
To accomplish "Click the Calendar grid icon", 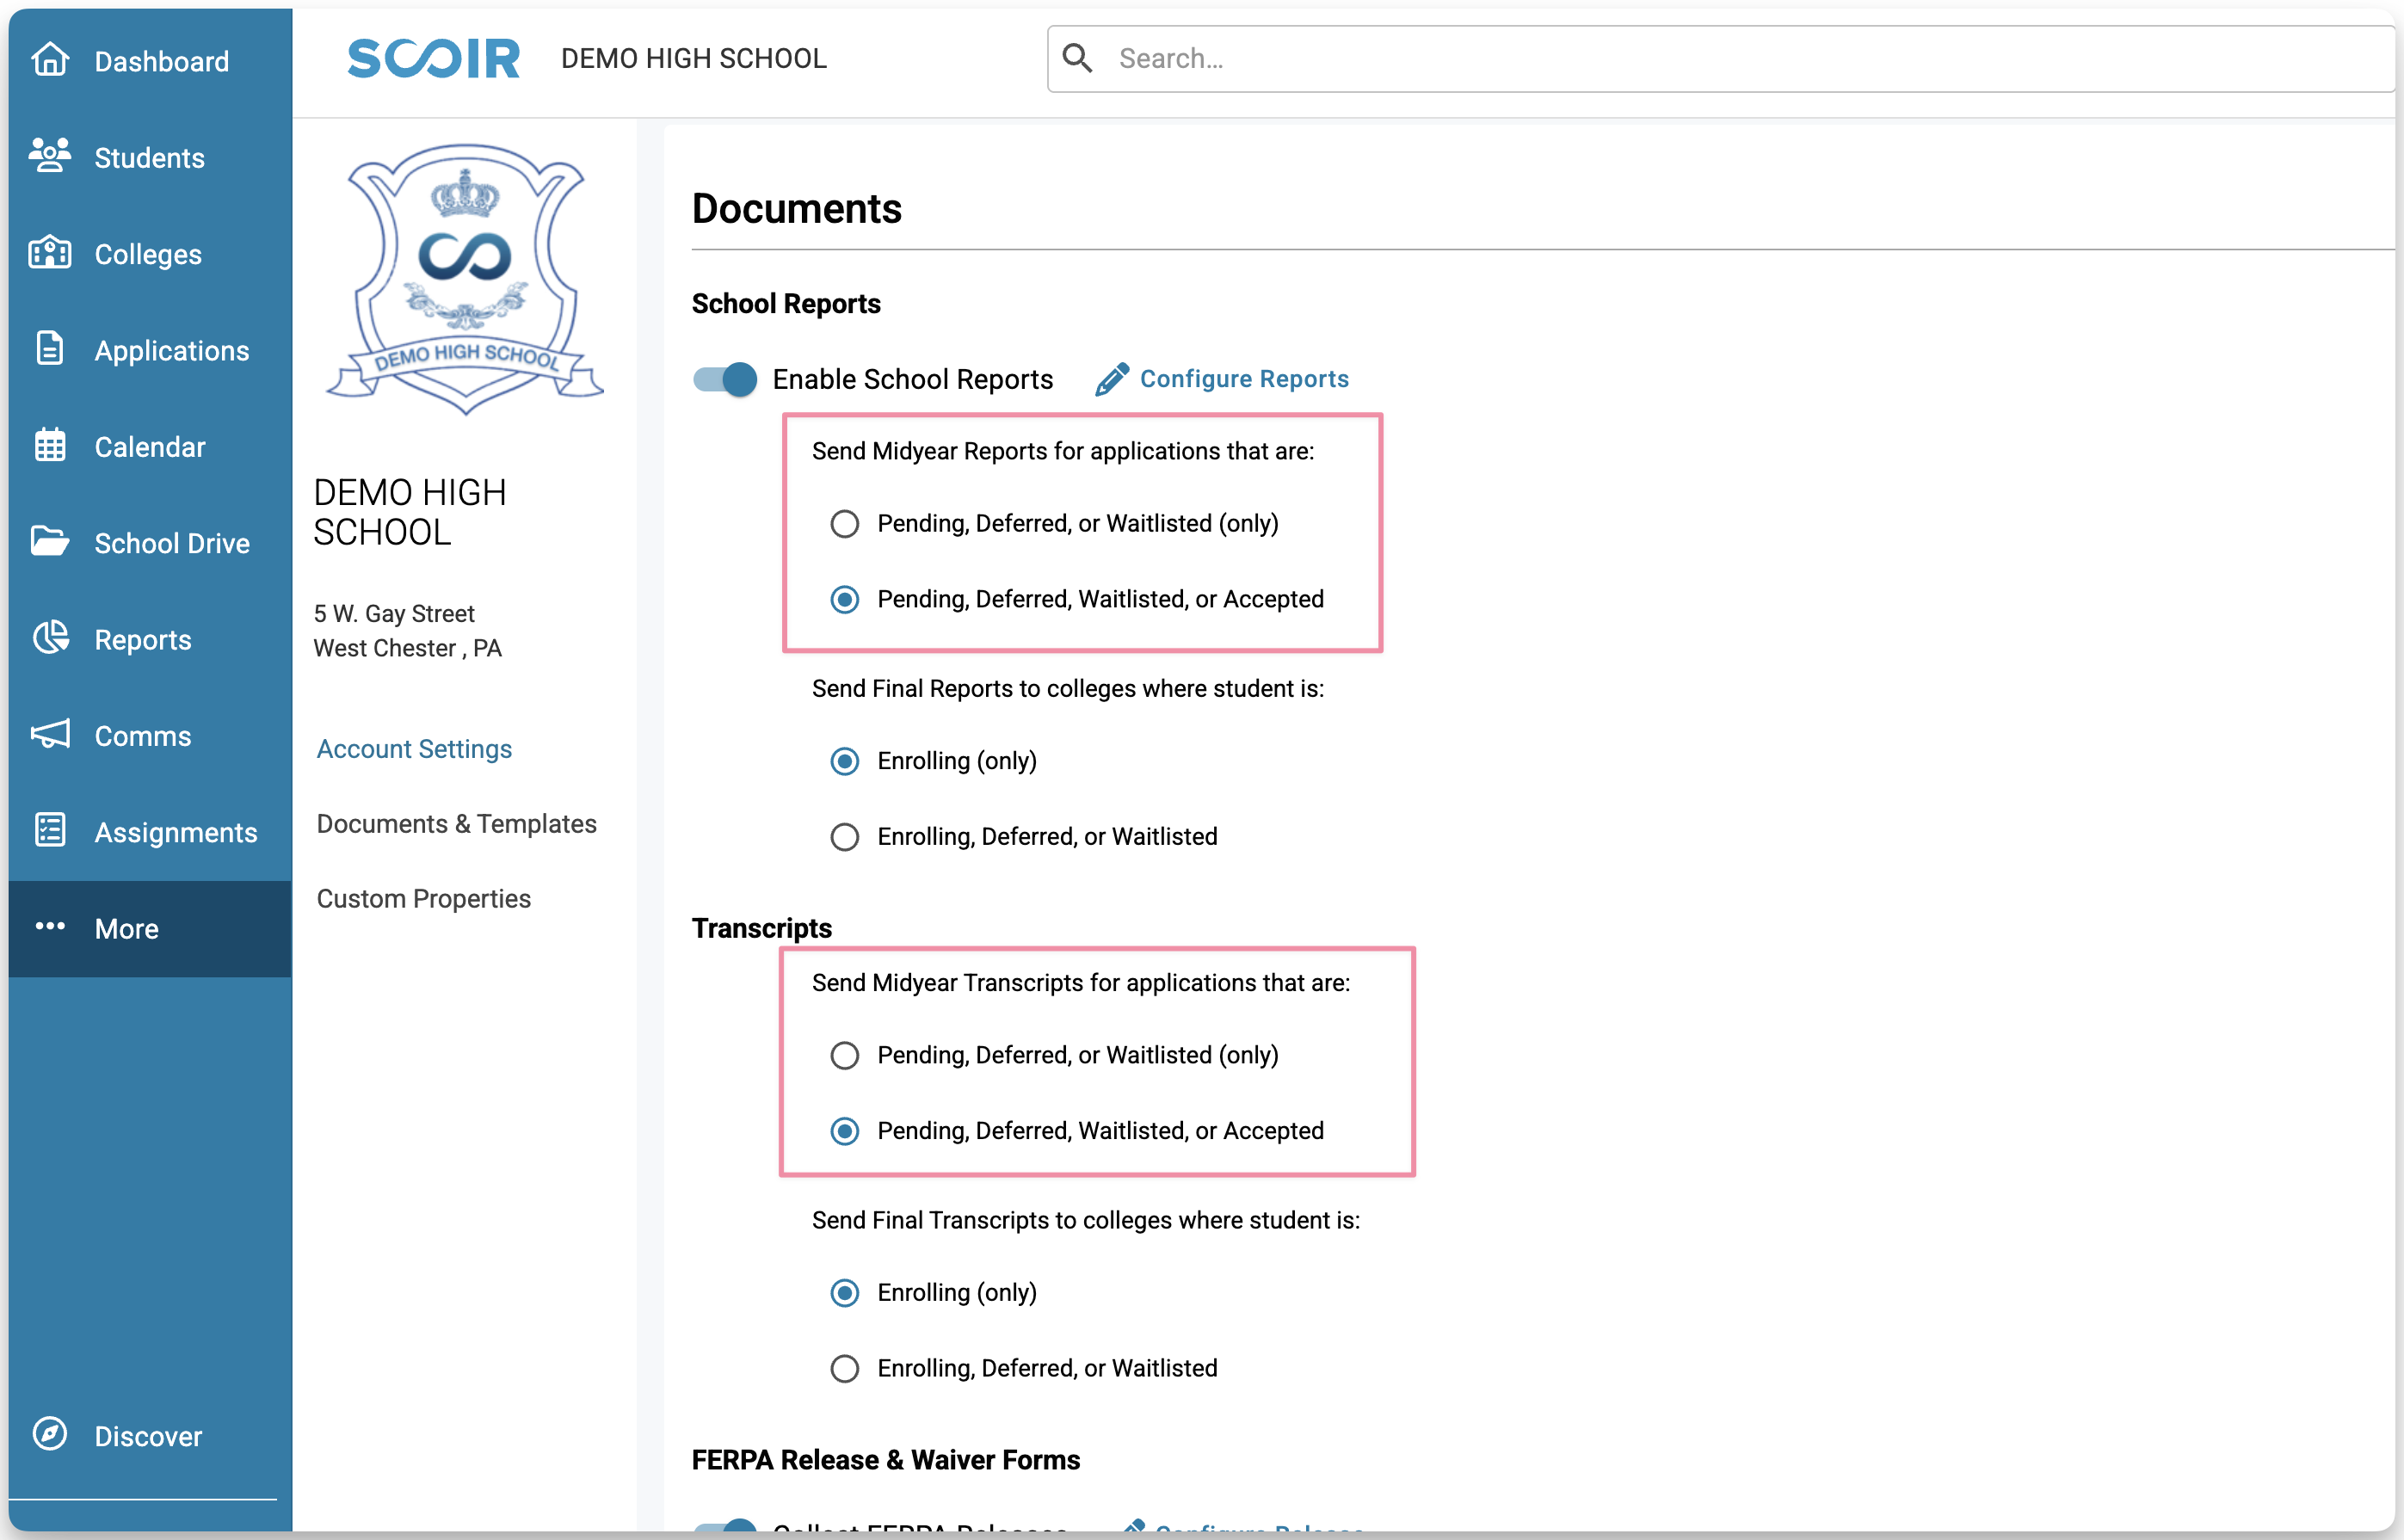I will (x=50, y=446).
